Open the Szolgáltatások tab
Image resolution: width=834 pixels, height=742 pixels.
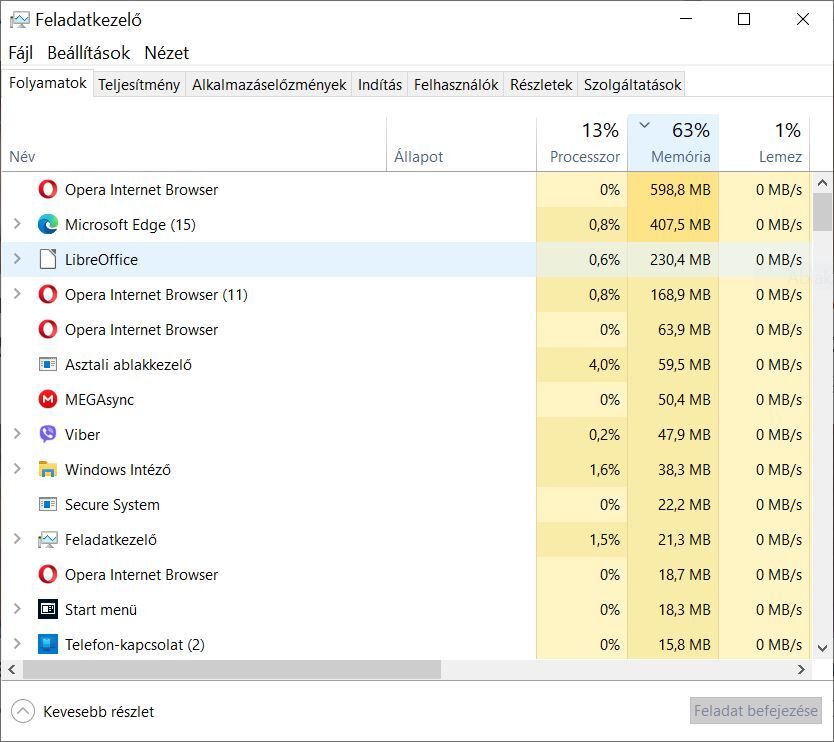coord(632,85)
